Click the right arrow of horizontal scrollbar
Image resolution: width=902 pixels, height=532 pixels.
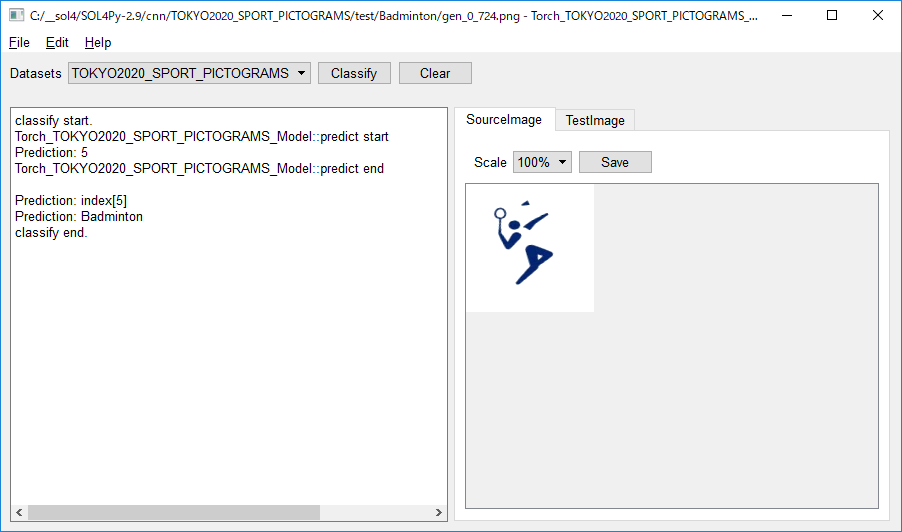pyautogui.click(x=439, y=512)
